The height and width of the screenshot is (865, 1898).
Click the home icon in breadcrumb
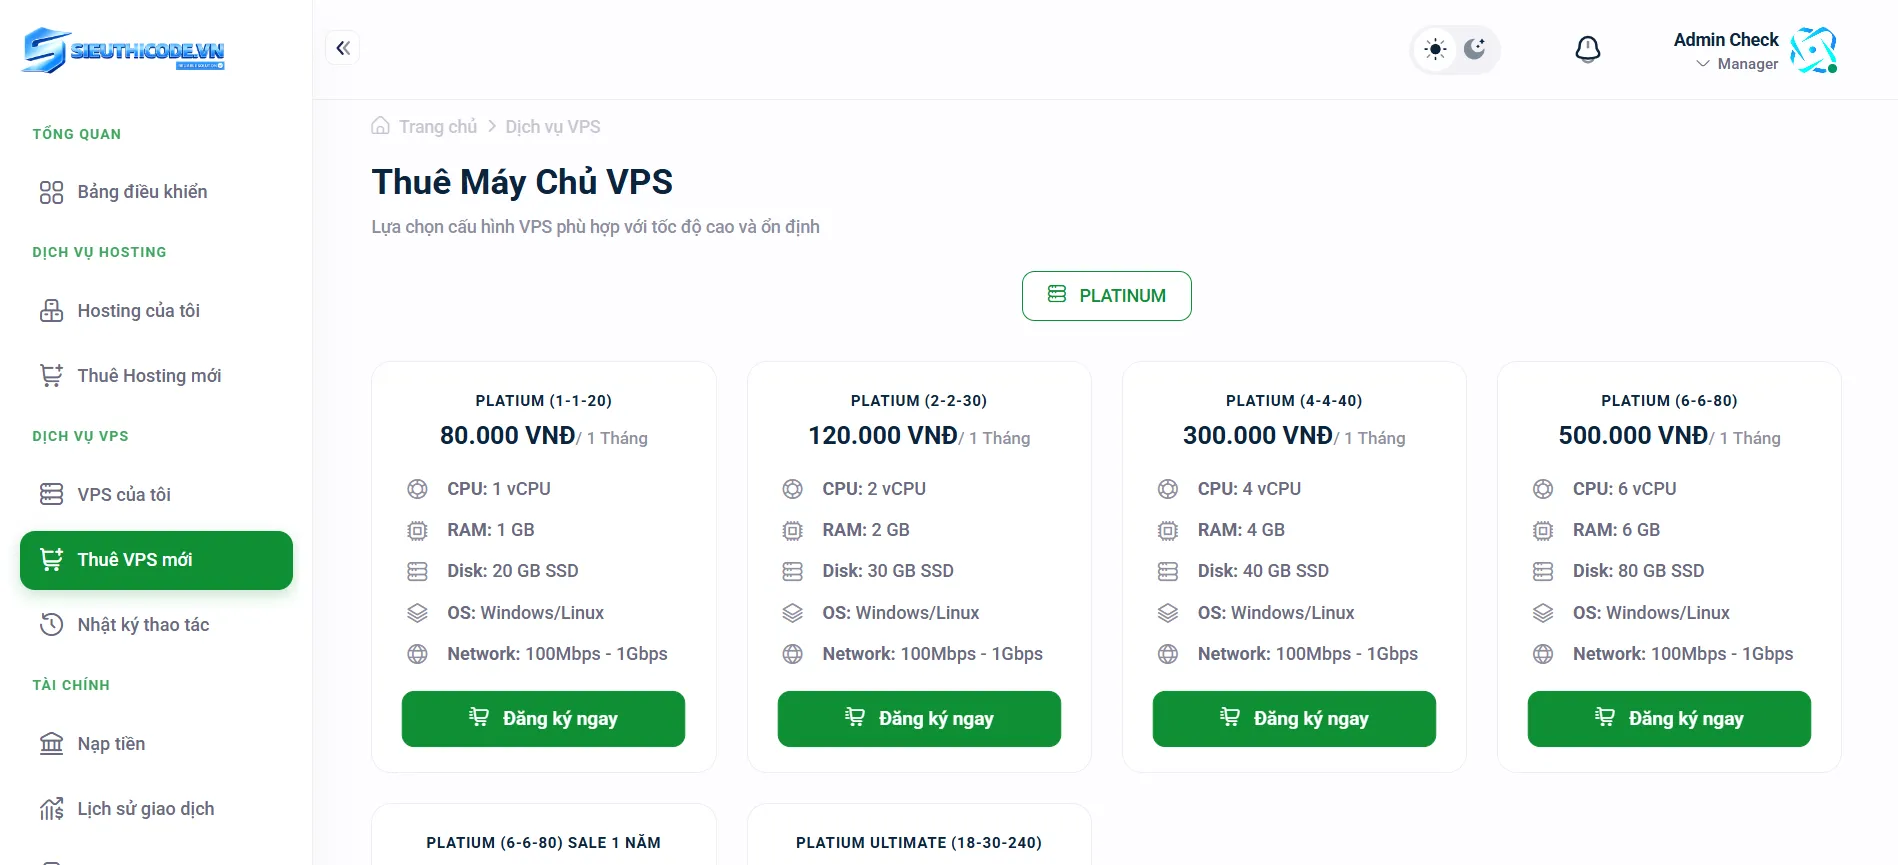click(x=380, y=127)
